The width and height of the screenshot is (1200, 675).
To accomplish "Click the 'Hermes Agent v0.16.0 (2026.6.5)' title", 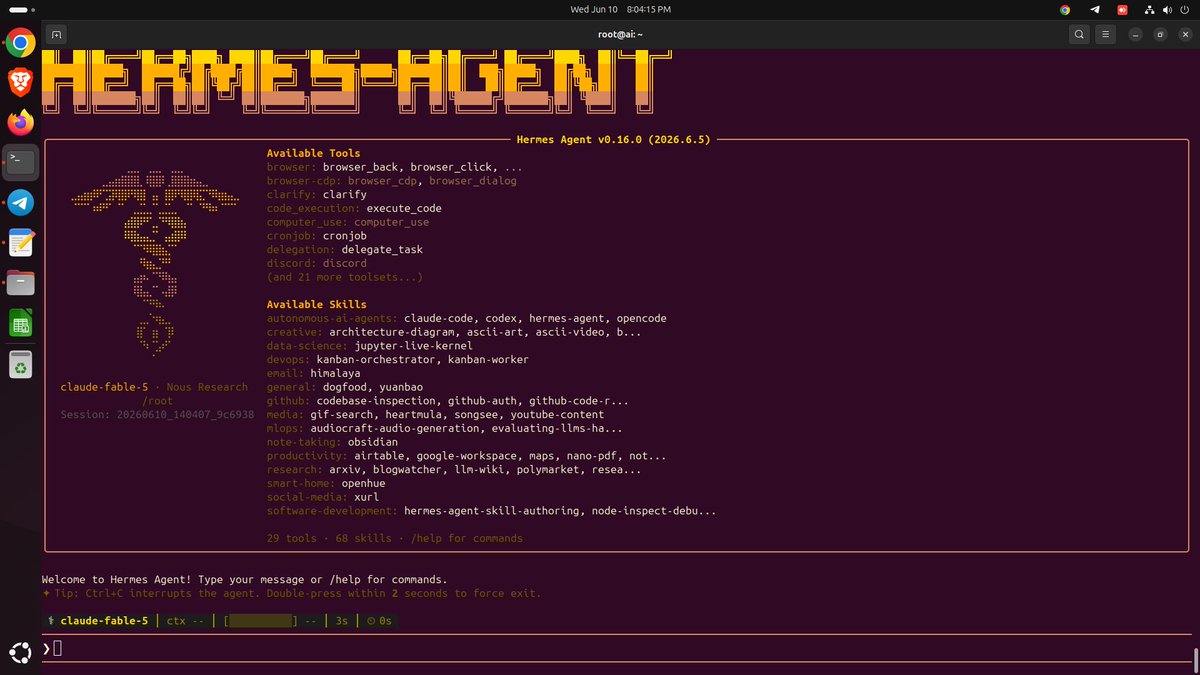I will pos(613,140).
